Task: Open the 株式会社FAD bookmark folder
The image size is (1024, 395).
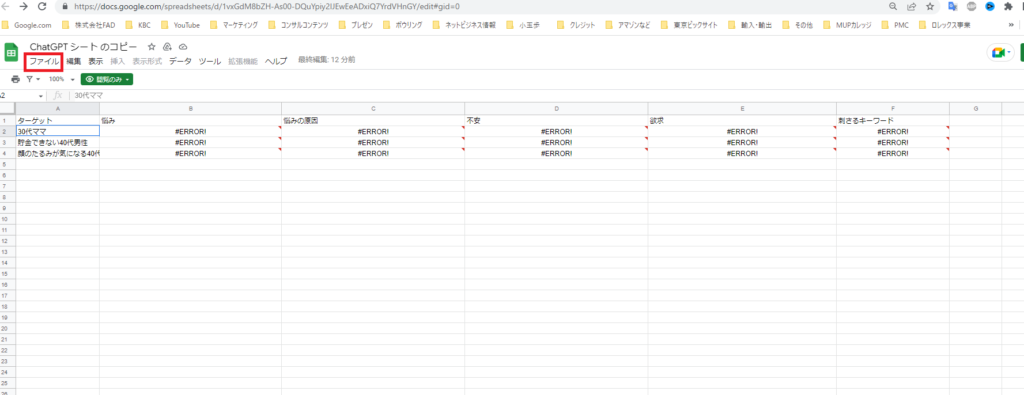Action: 89,25
